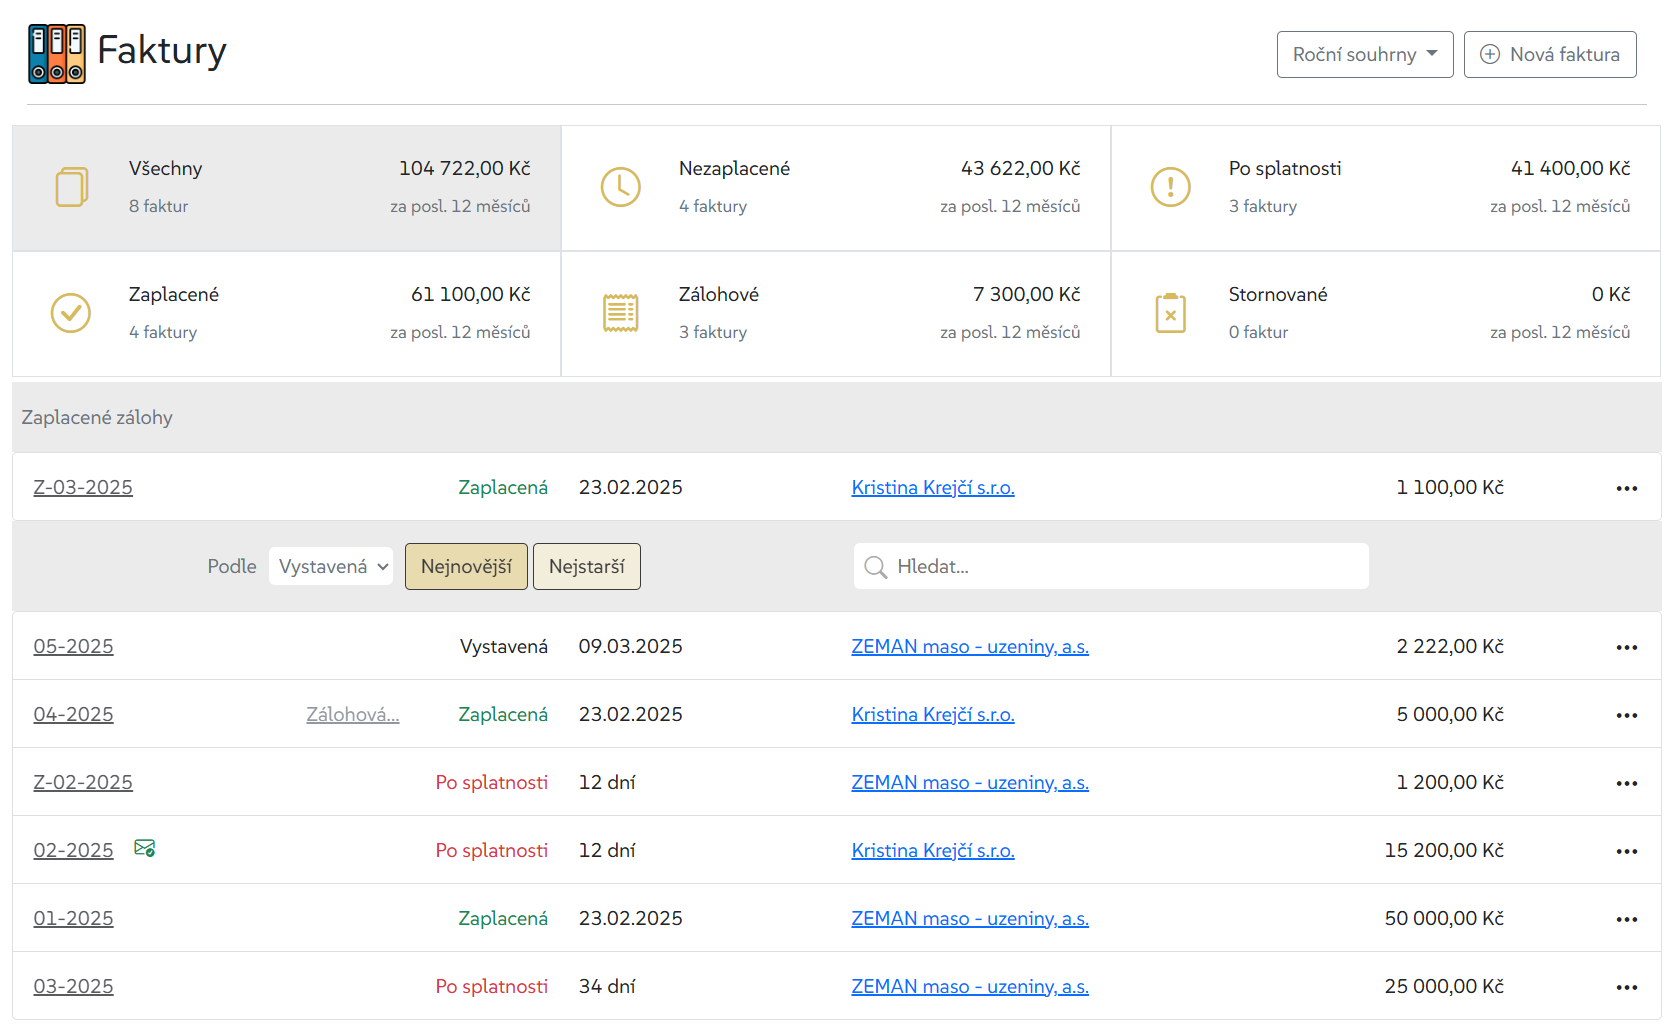The height and width of the screenshot is (1028, 1678).
Task: Click Po splatnosti status on Z-02-2025 row
Action: click(x=492, y=782)
